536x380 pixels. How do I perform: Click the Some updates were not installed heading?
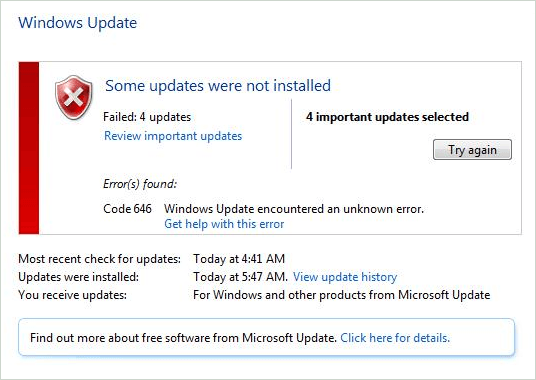[x=218, y=85]
